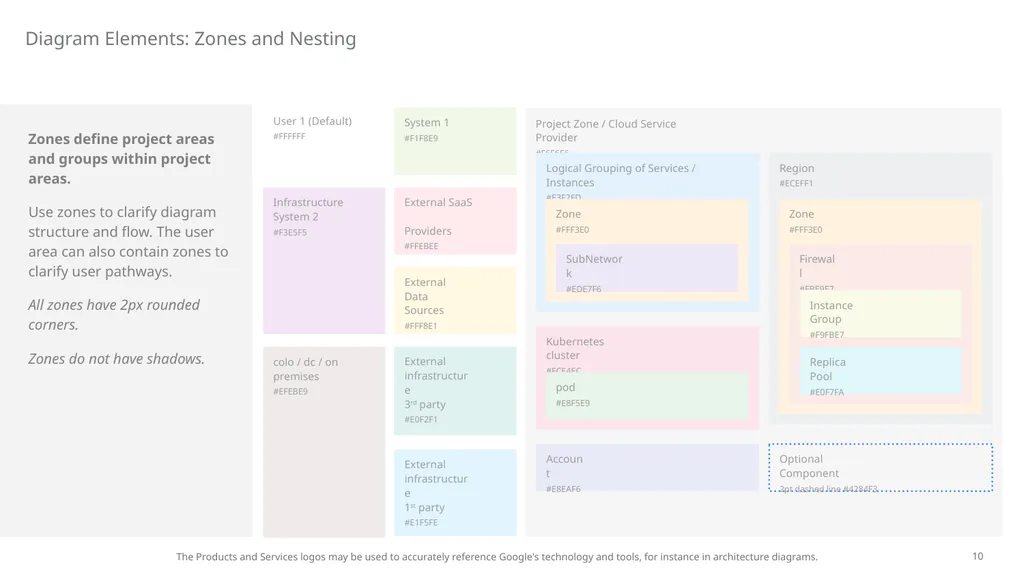
Task: Click the Instance Group yellow-green box
Action: (880, 314)
